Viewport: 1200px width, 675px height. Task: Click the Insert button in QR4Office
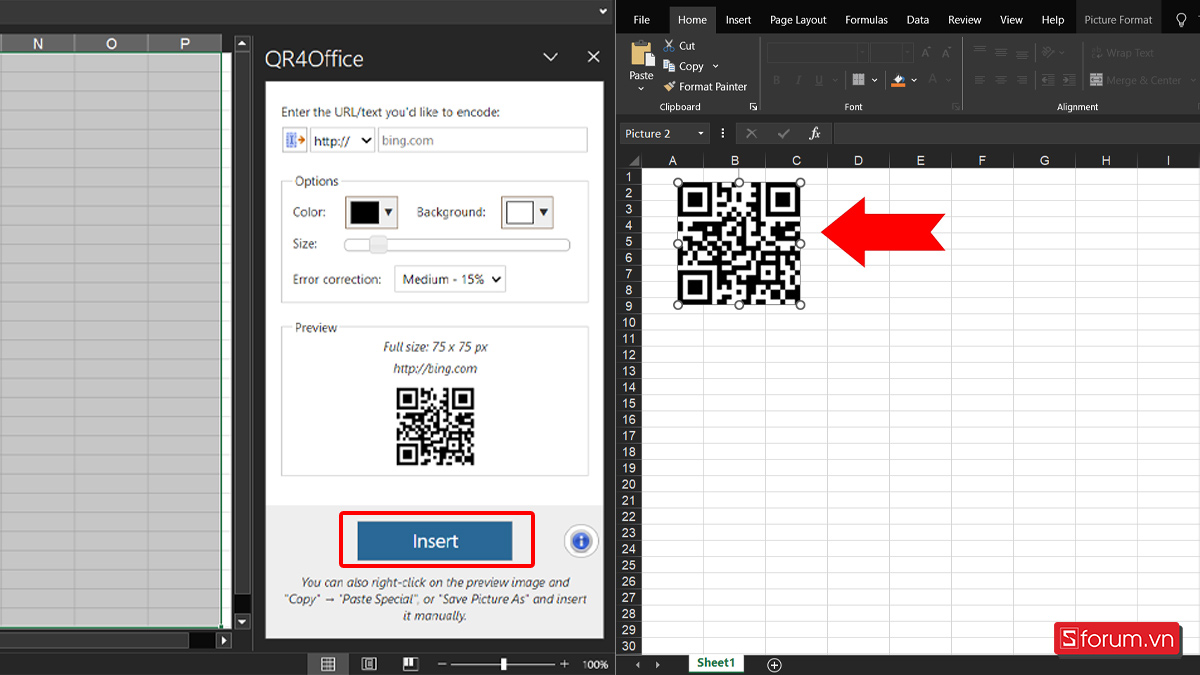coord(437,540)
